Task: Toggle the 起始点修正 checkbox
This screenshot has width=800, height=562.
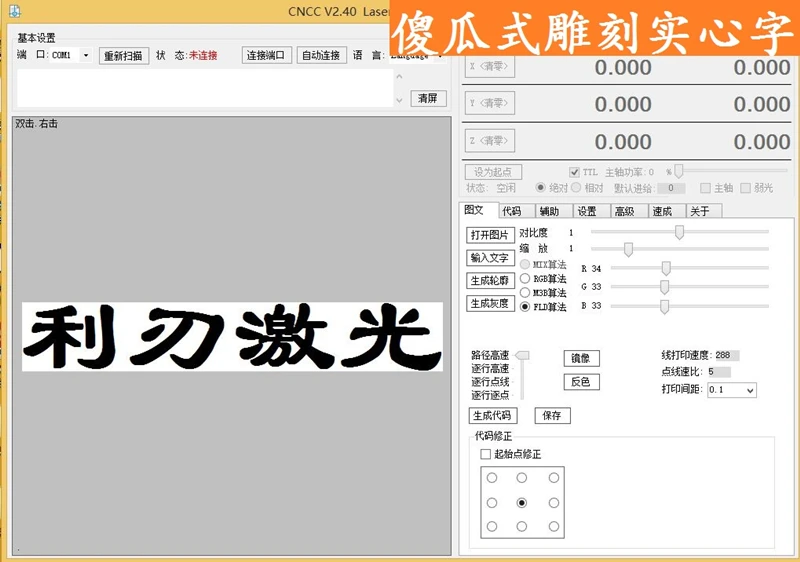Action: pos(486,454)
